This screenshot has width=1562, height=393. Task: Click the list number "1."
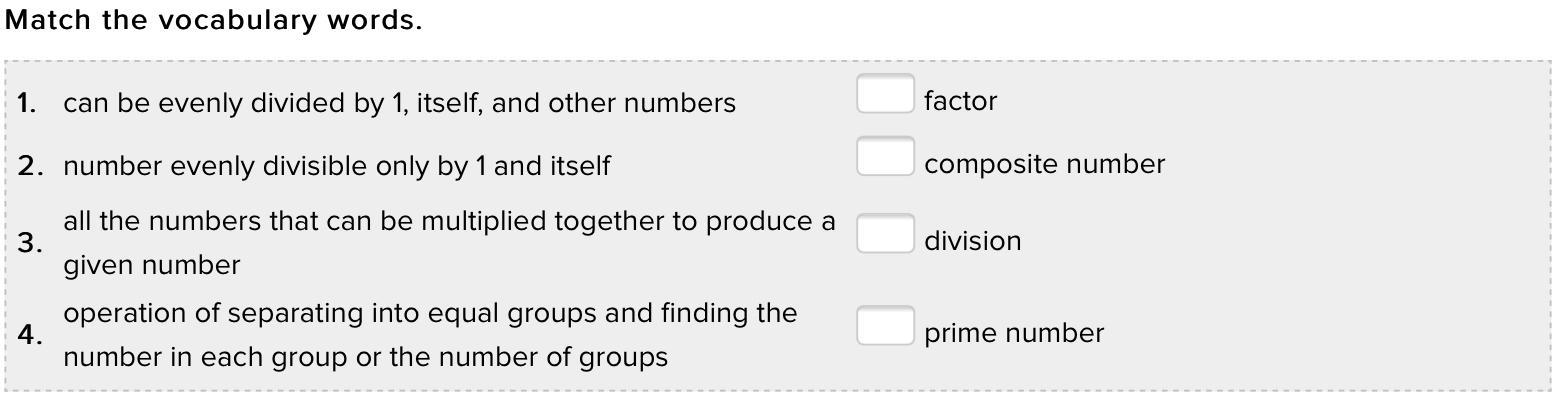click(27, 103)
